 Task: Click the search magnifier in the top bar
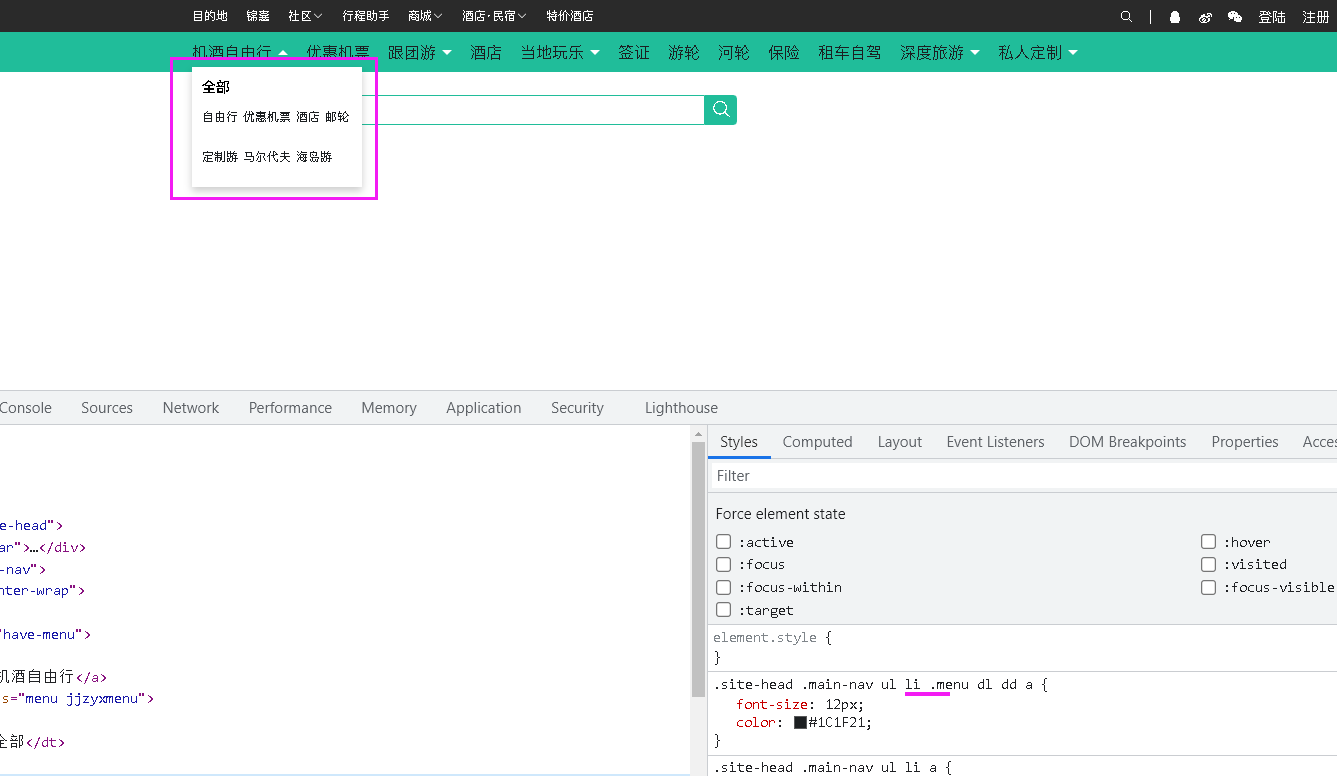[1127, 16]
